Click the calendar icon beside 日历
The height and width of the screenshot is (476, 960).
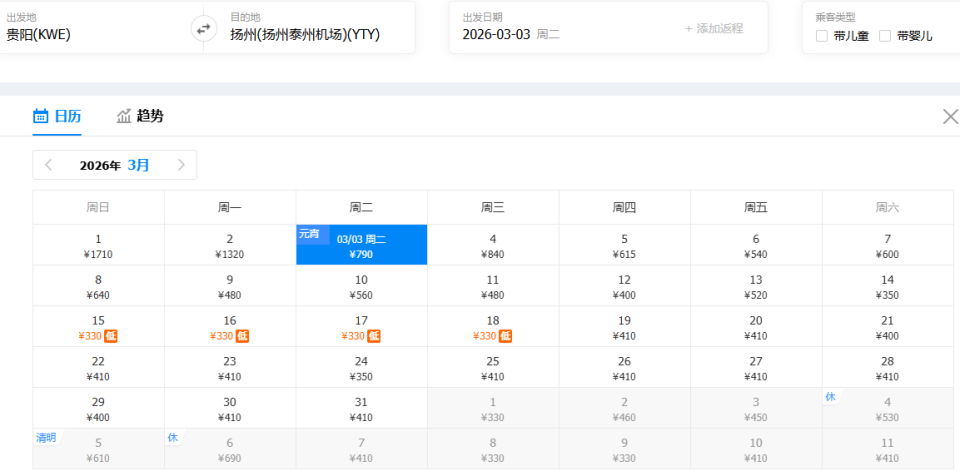40,116
